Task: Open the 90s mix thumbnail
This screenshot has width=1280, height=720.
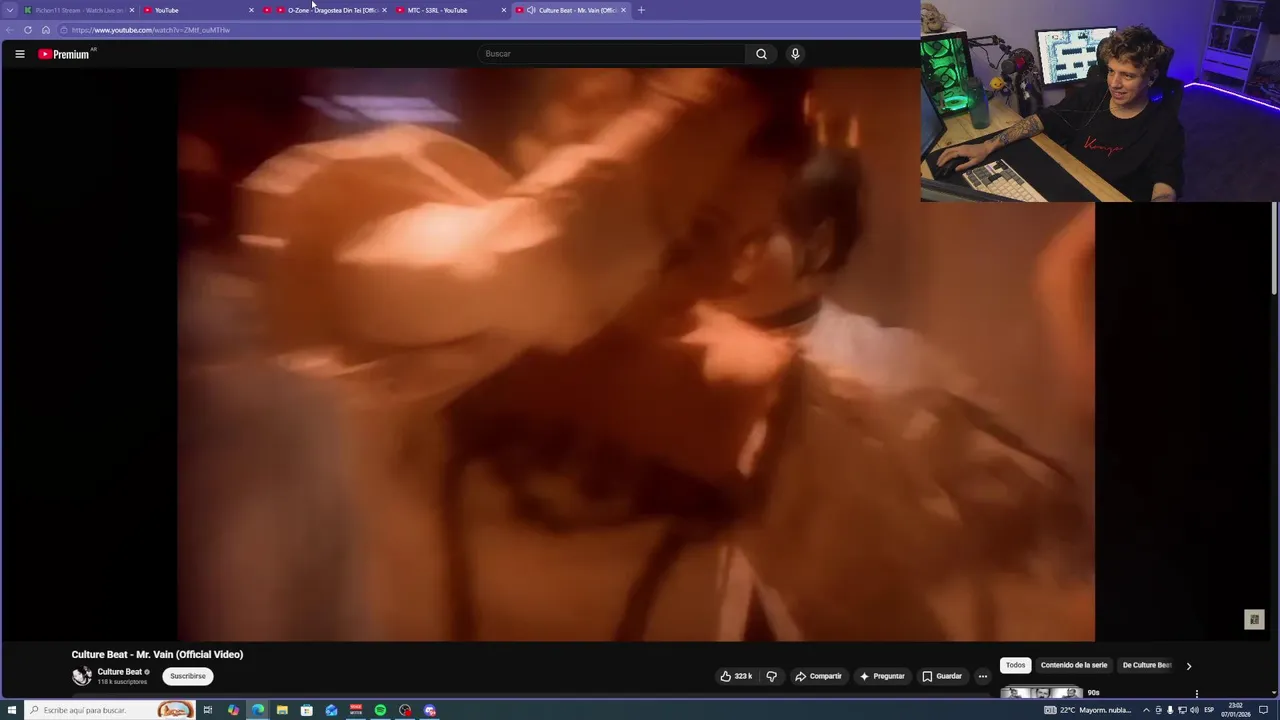Action: click(x=1041, y=692)
